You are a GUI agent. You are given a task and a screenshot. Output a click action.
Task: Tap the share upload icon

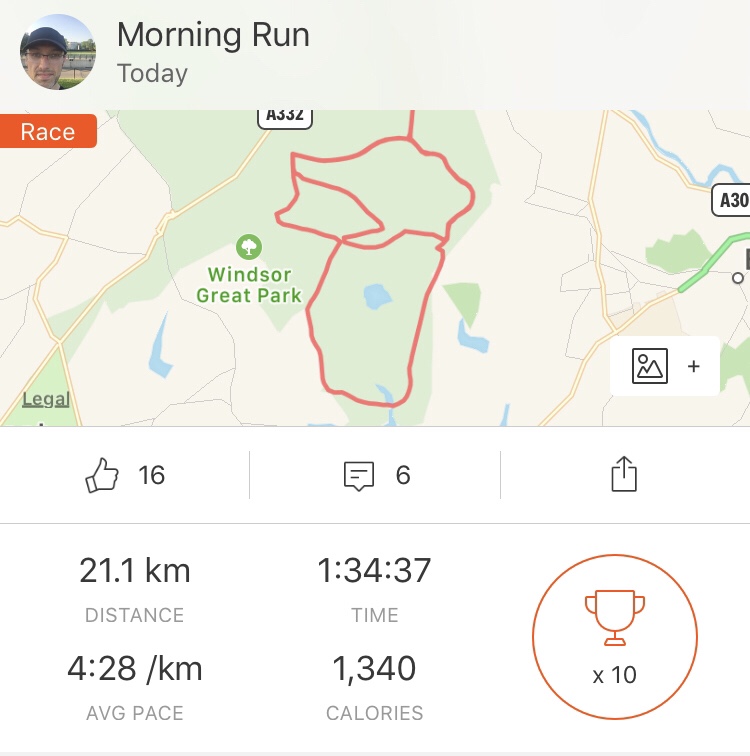pos(623,474)
